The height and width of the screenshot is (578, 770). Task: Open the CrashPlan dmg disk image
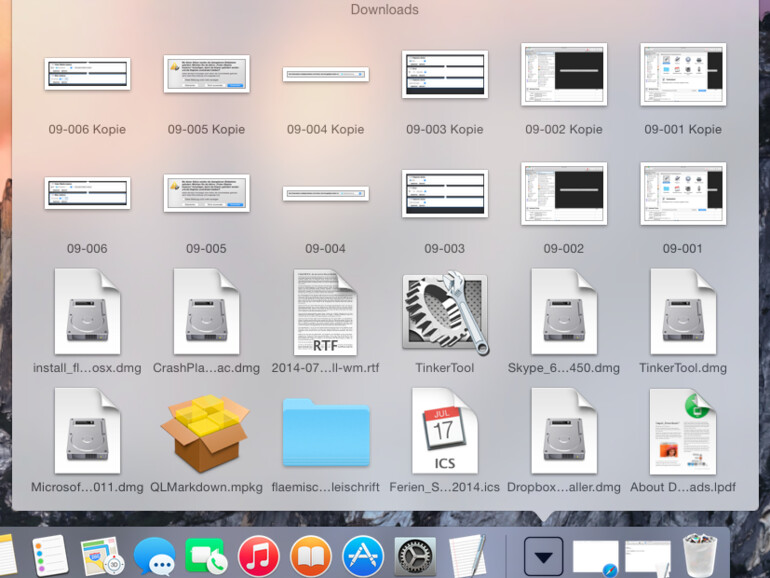(x=206, y=312)
